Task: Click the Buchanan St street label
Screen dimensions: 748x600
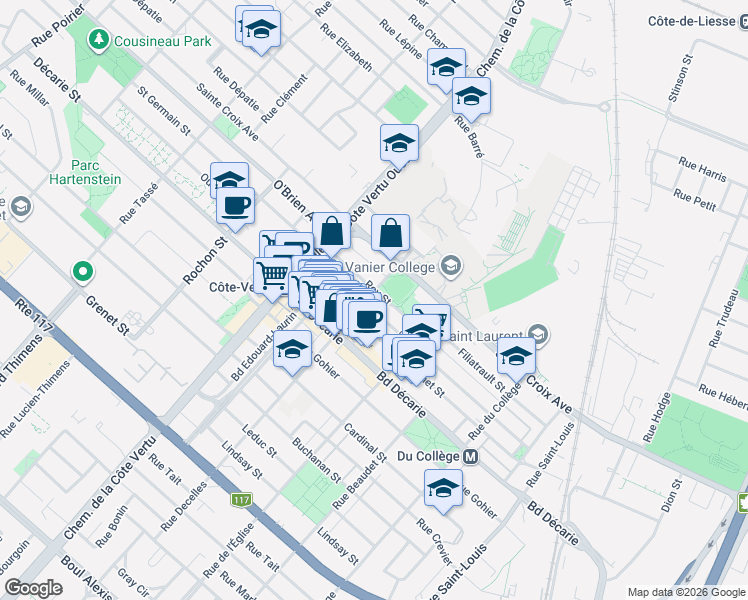Action: pos(316,460)
